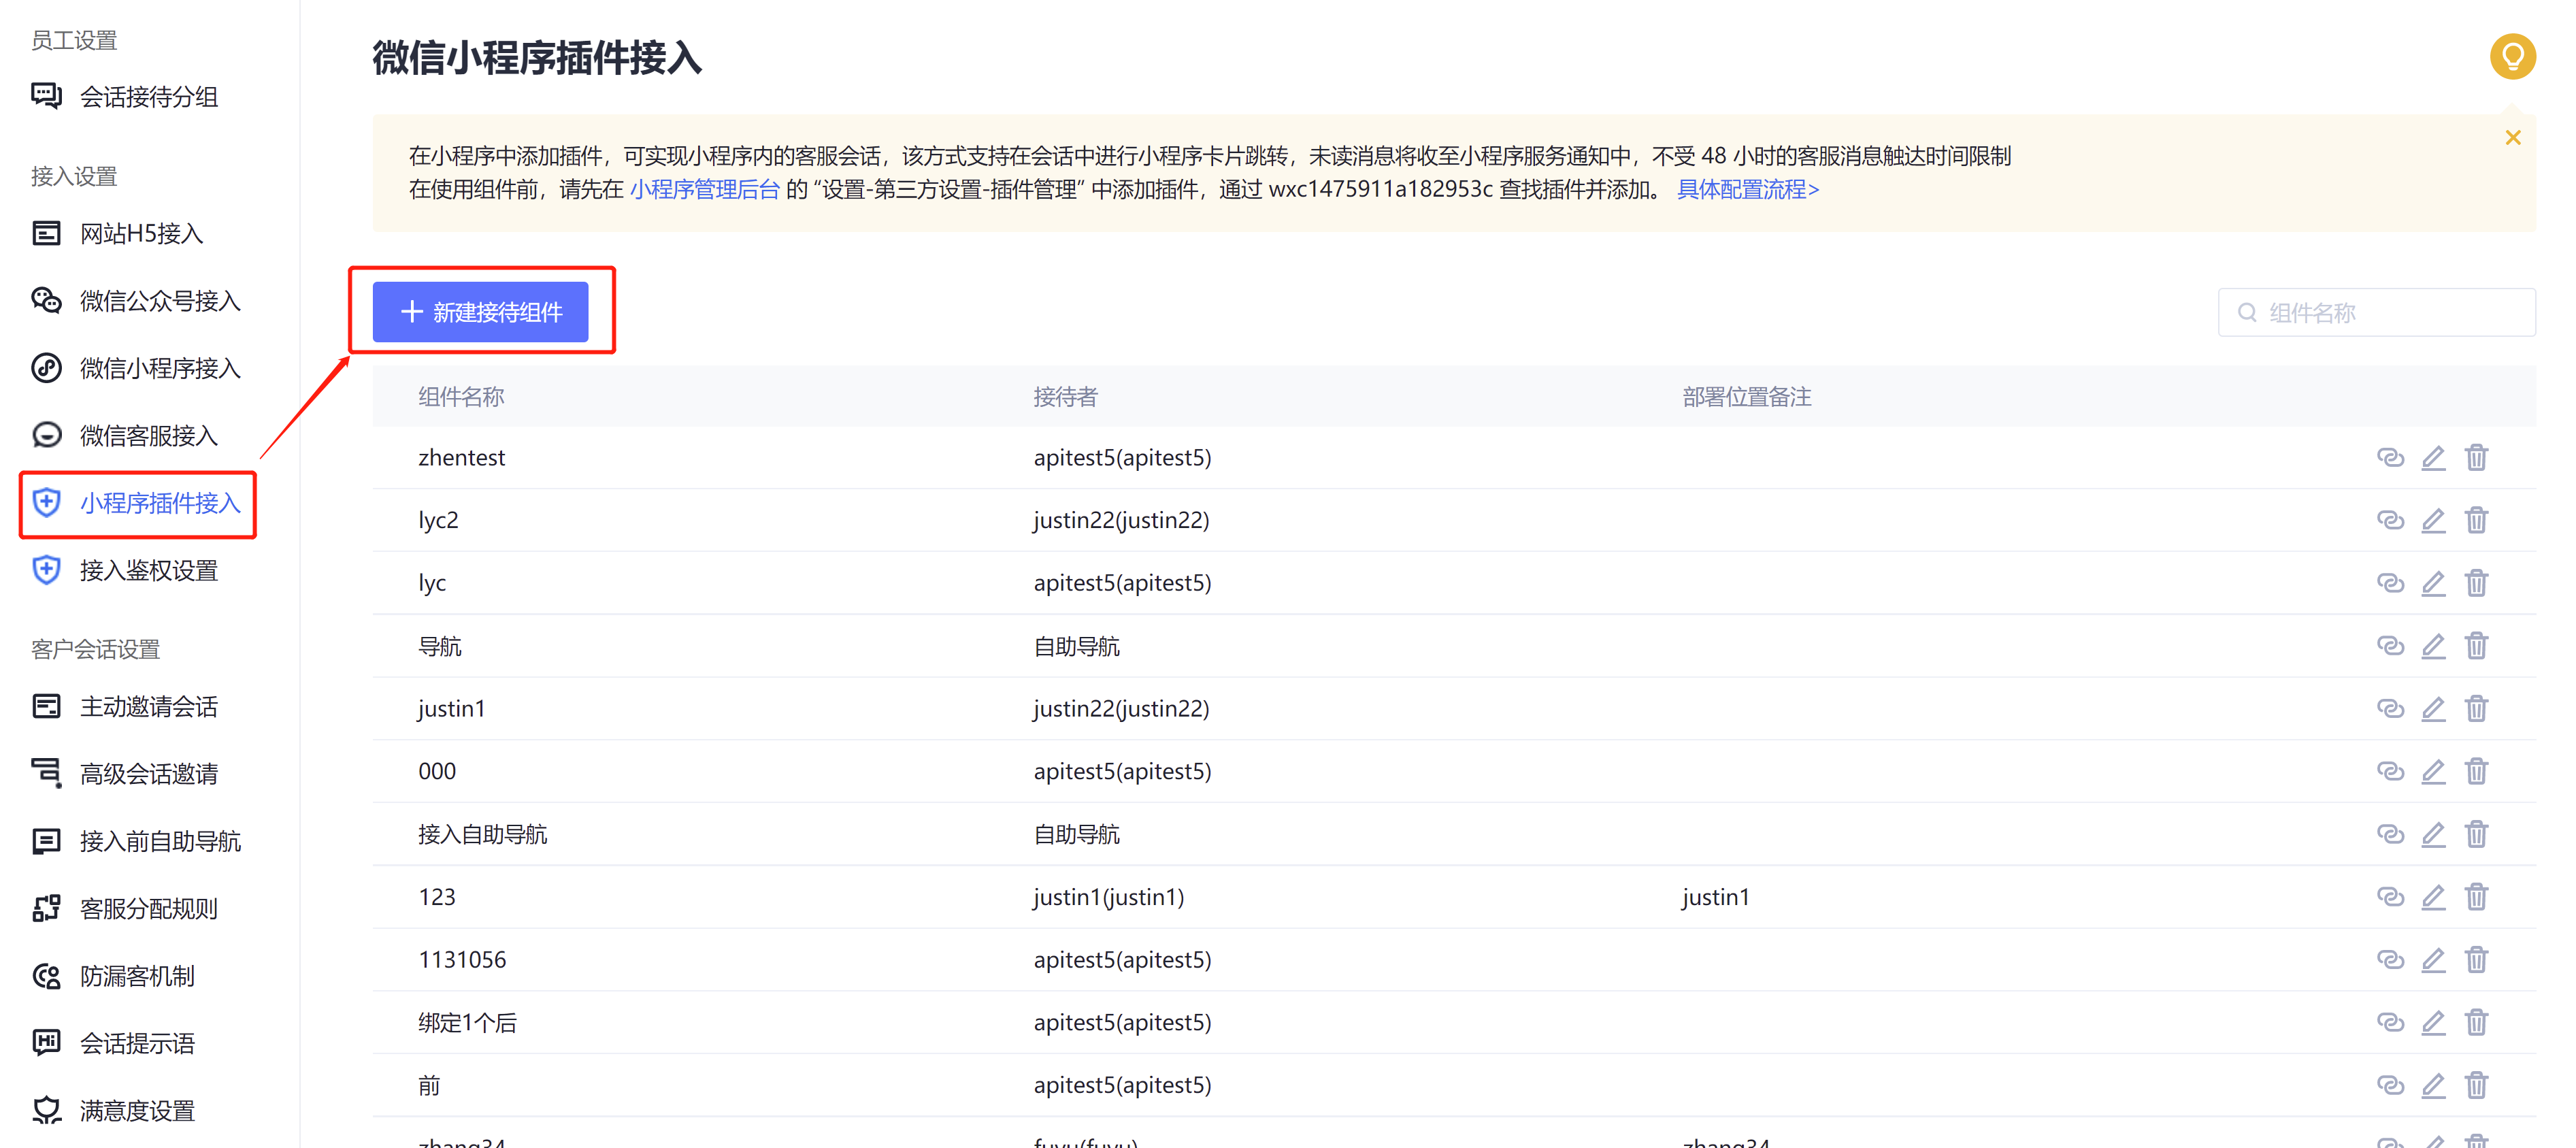The width and height of the screenshot is (2576, 1148).
Task: Close the yellow notice banner
Action: pos(2512,138)
